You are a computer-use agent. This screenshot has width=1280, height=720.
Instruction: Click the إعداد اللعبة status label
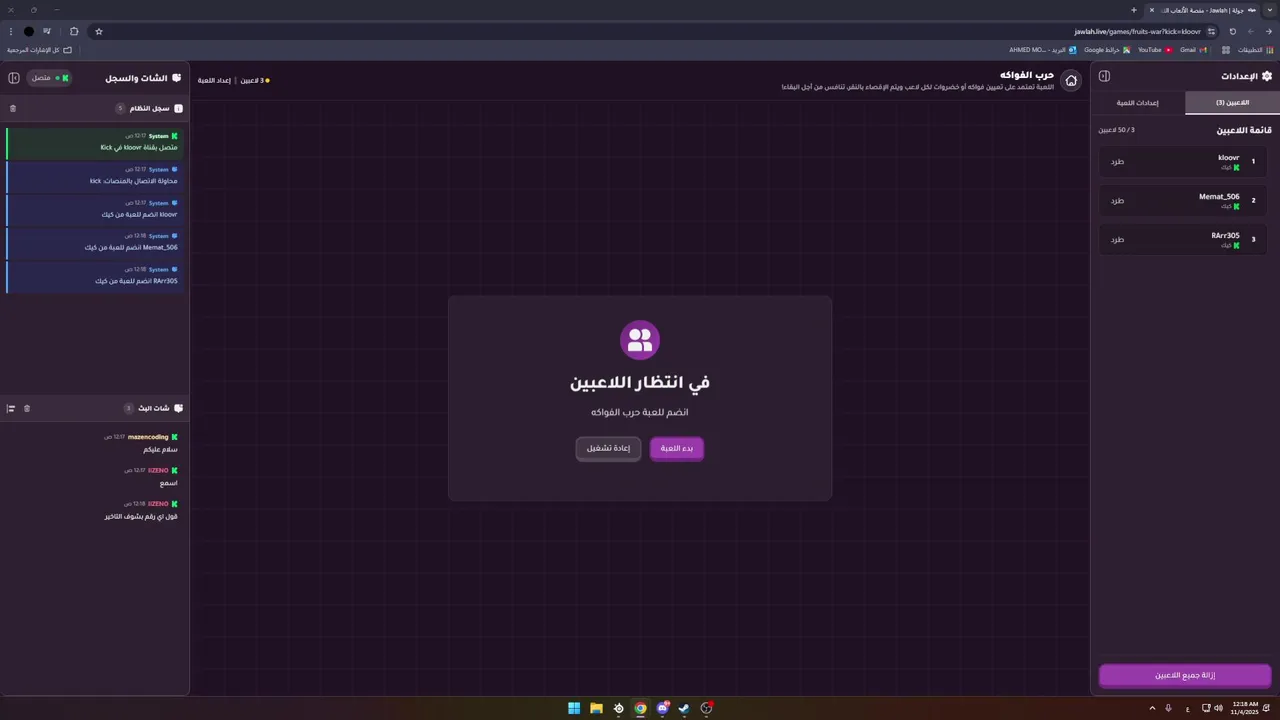[x=214, y=80]
